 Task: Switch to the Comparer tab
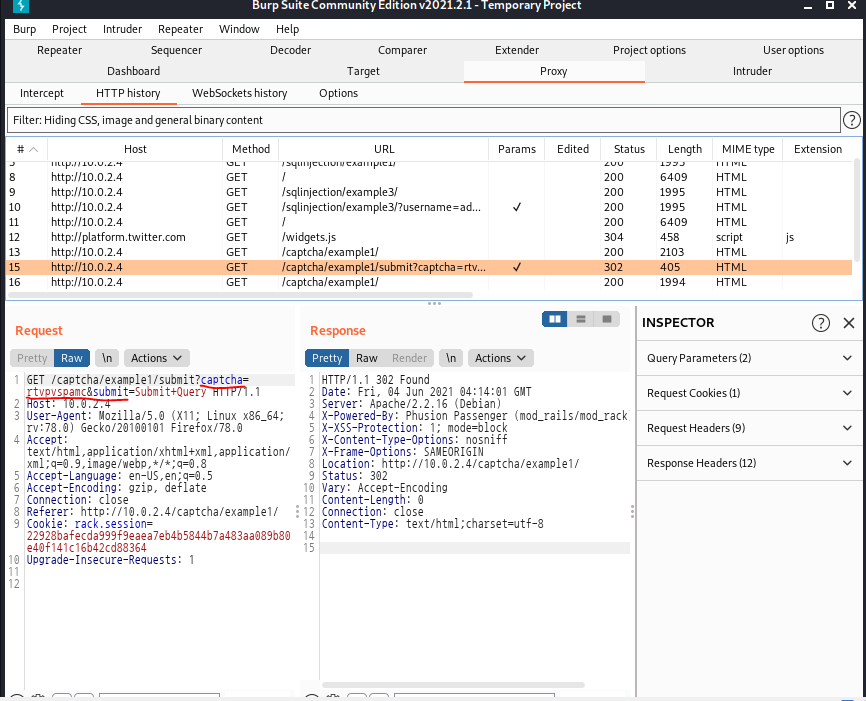pyautogui.click(x=402, y=50)
